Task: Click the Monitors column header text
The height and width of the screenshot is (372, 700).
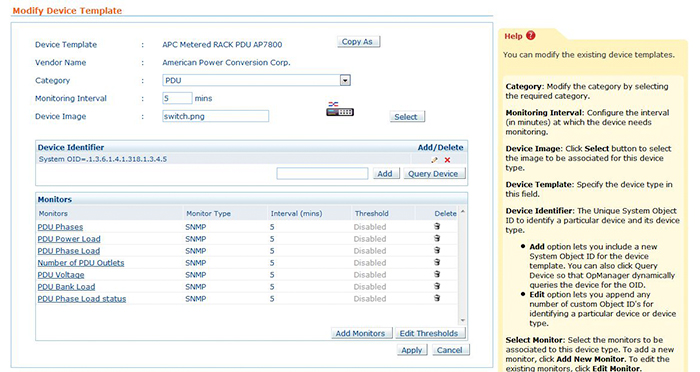Action: coord(53,213)
